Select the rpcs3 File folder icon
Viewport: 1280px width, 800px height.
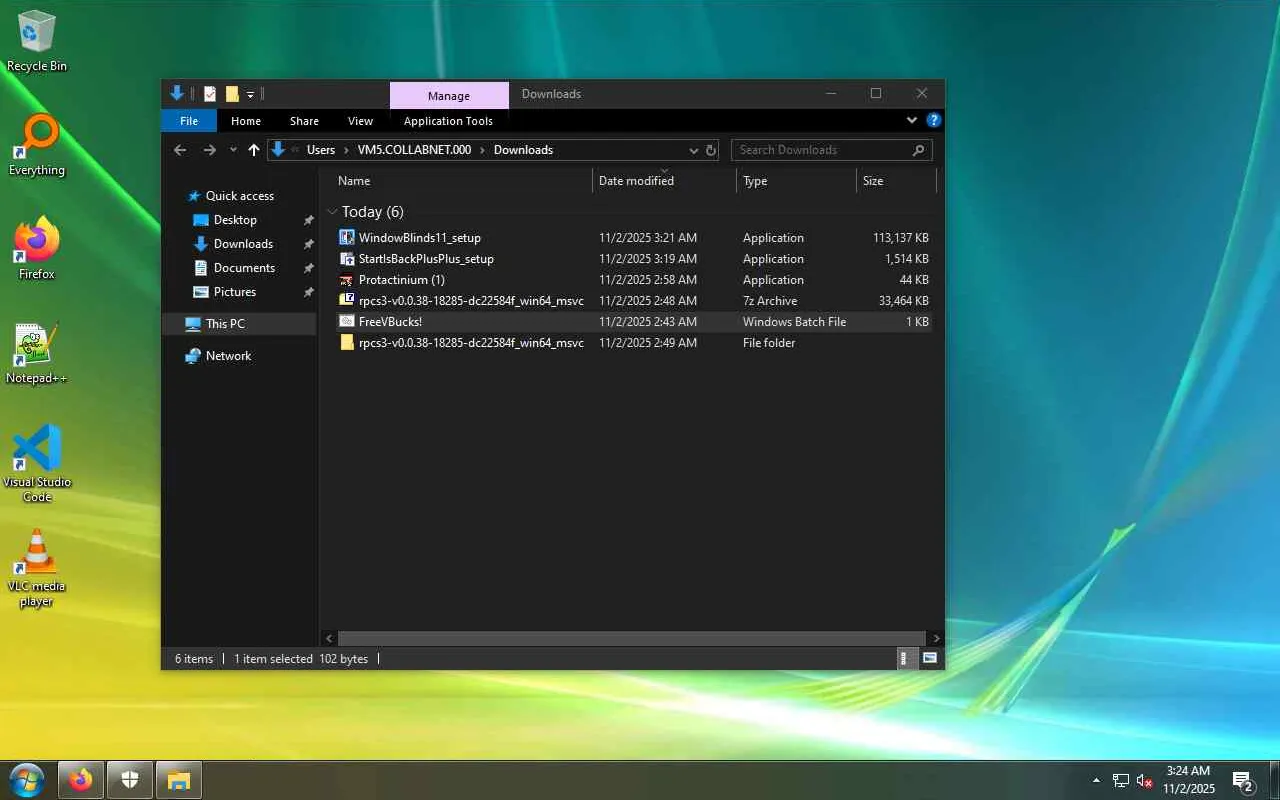[347, 343]
